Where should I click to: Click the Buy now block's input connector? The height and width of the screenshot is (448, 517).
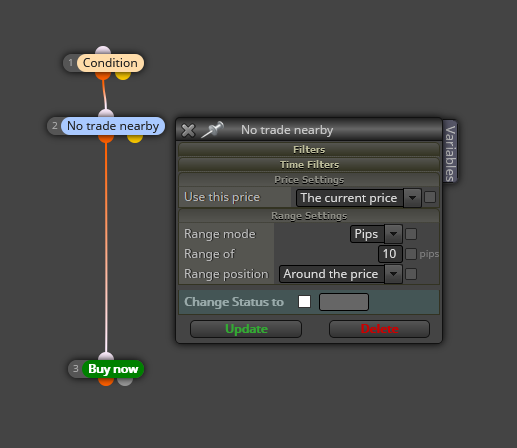pyautogui.click(x=106, y=357)
